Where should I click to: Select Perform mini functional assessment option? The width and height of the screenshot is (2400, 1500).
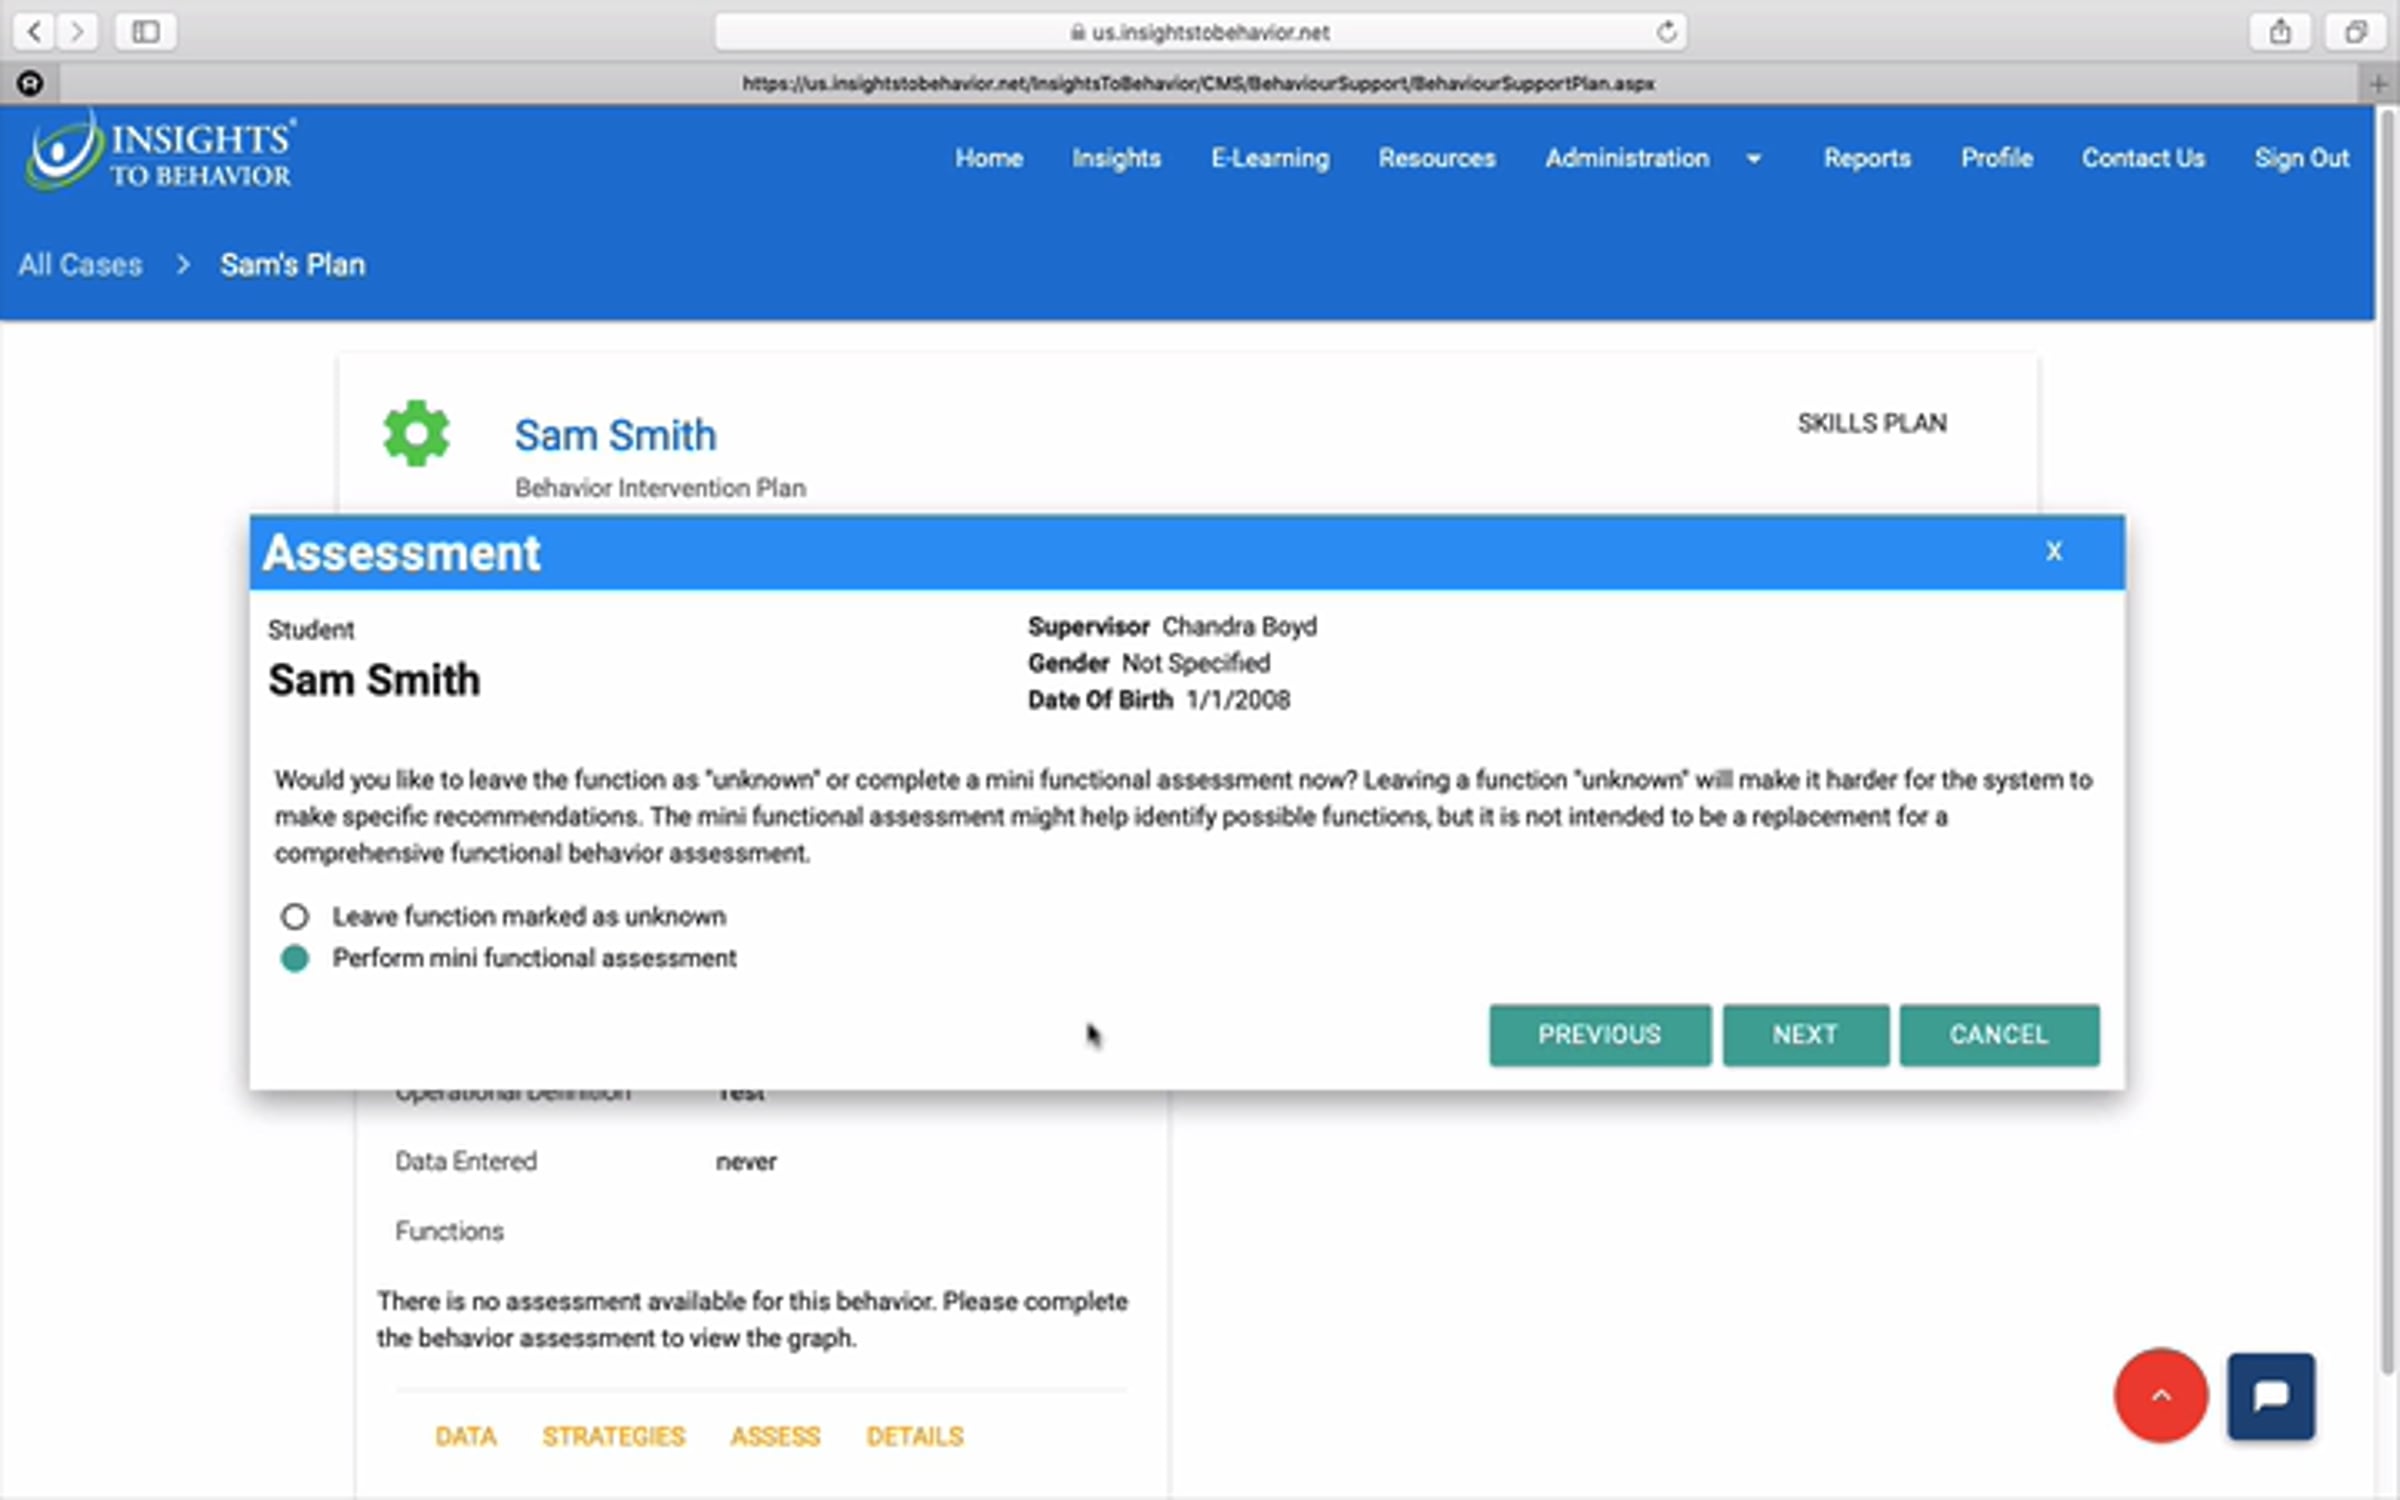[295, 958]
